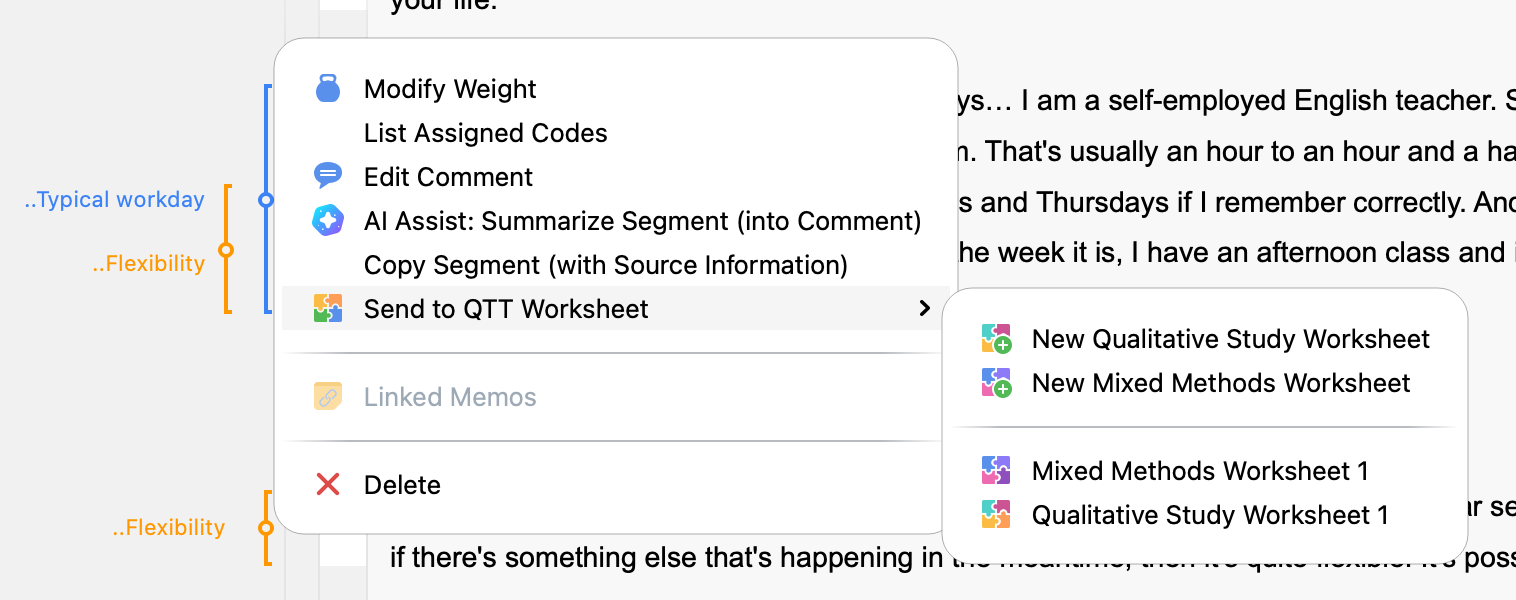Open Qualitative Study Worksheet 1
The image size is (1516, 600).
1210,515
